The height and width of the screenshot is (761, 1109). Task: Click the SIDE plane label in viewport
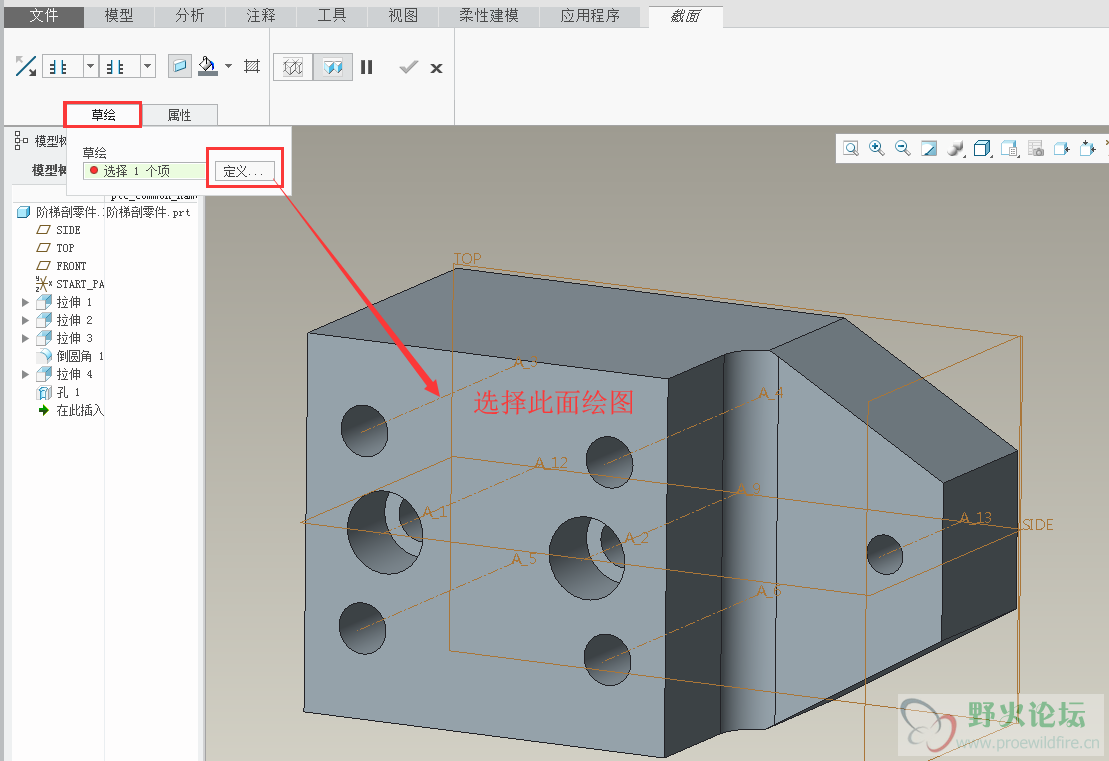pos(1038,525)
